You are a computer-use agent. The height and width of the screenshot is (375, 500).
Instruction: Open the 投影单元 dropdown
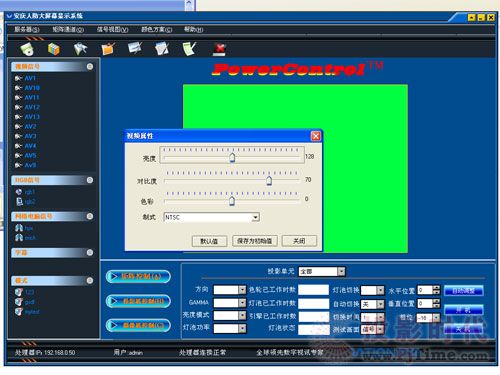point(341,272)
